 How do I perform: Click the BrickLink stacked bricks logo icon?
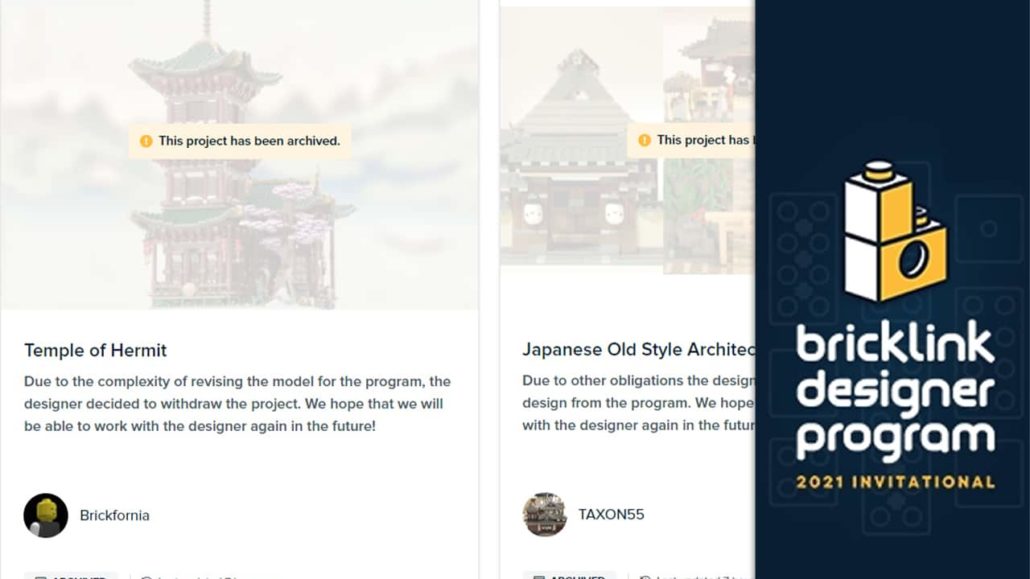pyautogui.click(x=895, y=231)
